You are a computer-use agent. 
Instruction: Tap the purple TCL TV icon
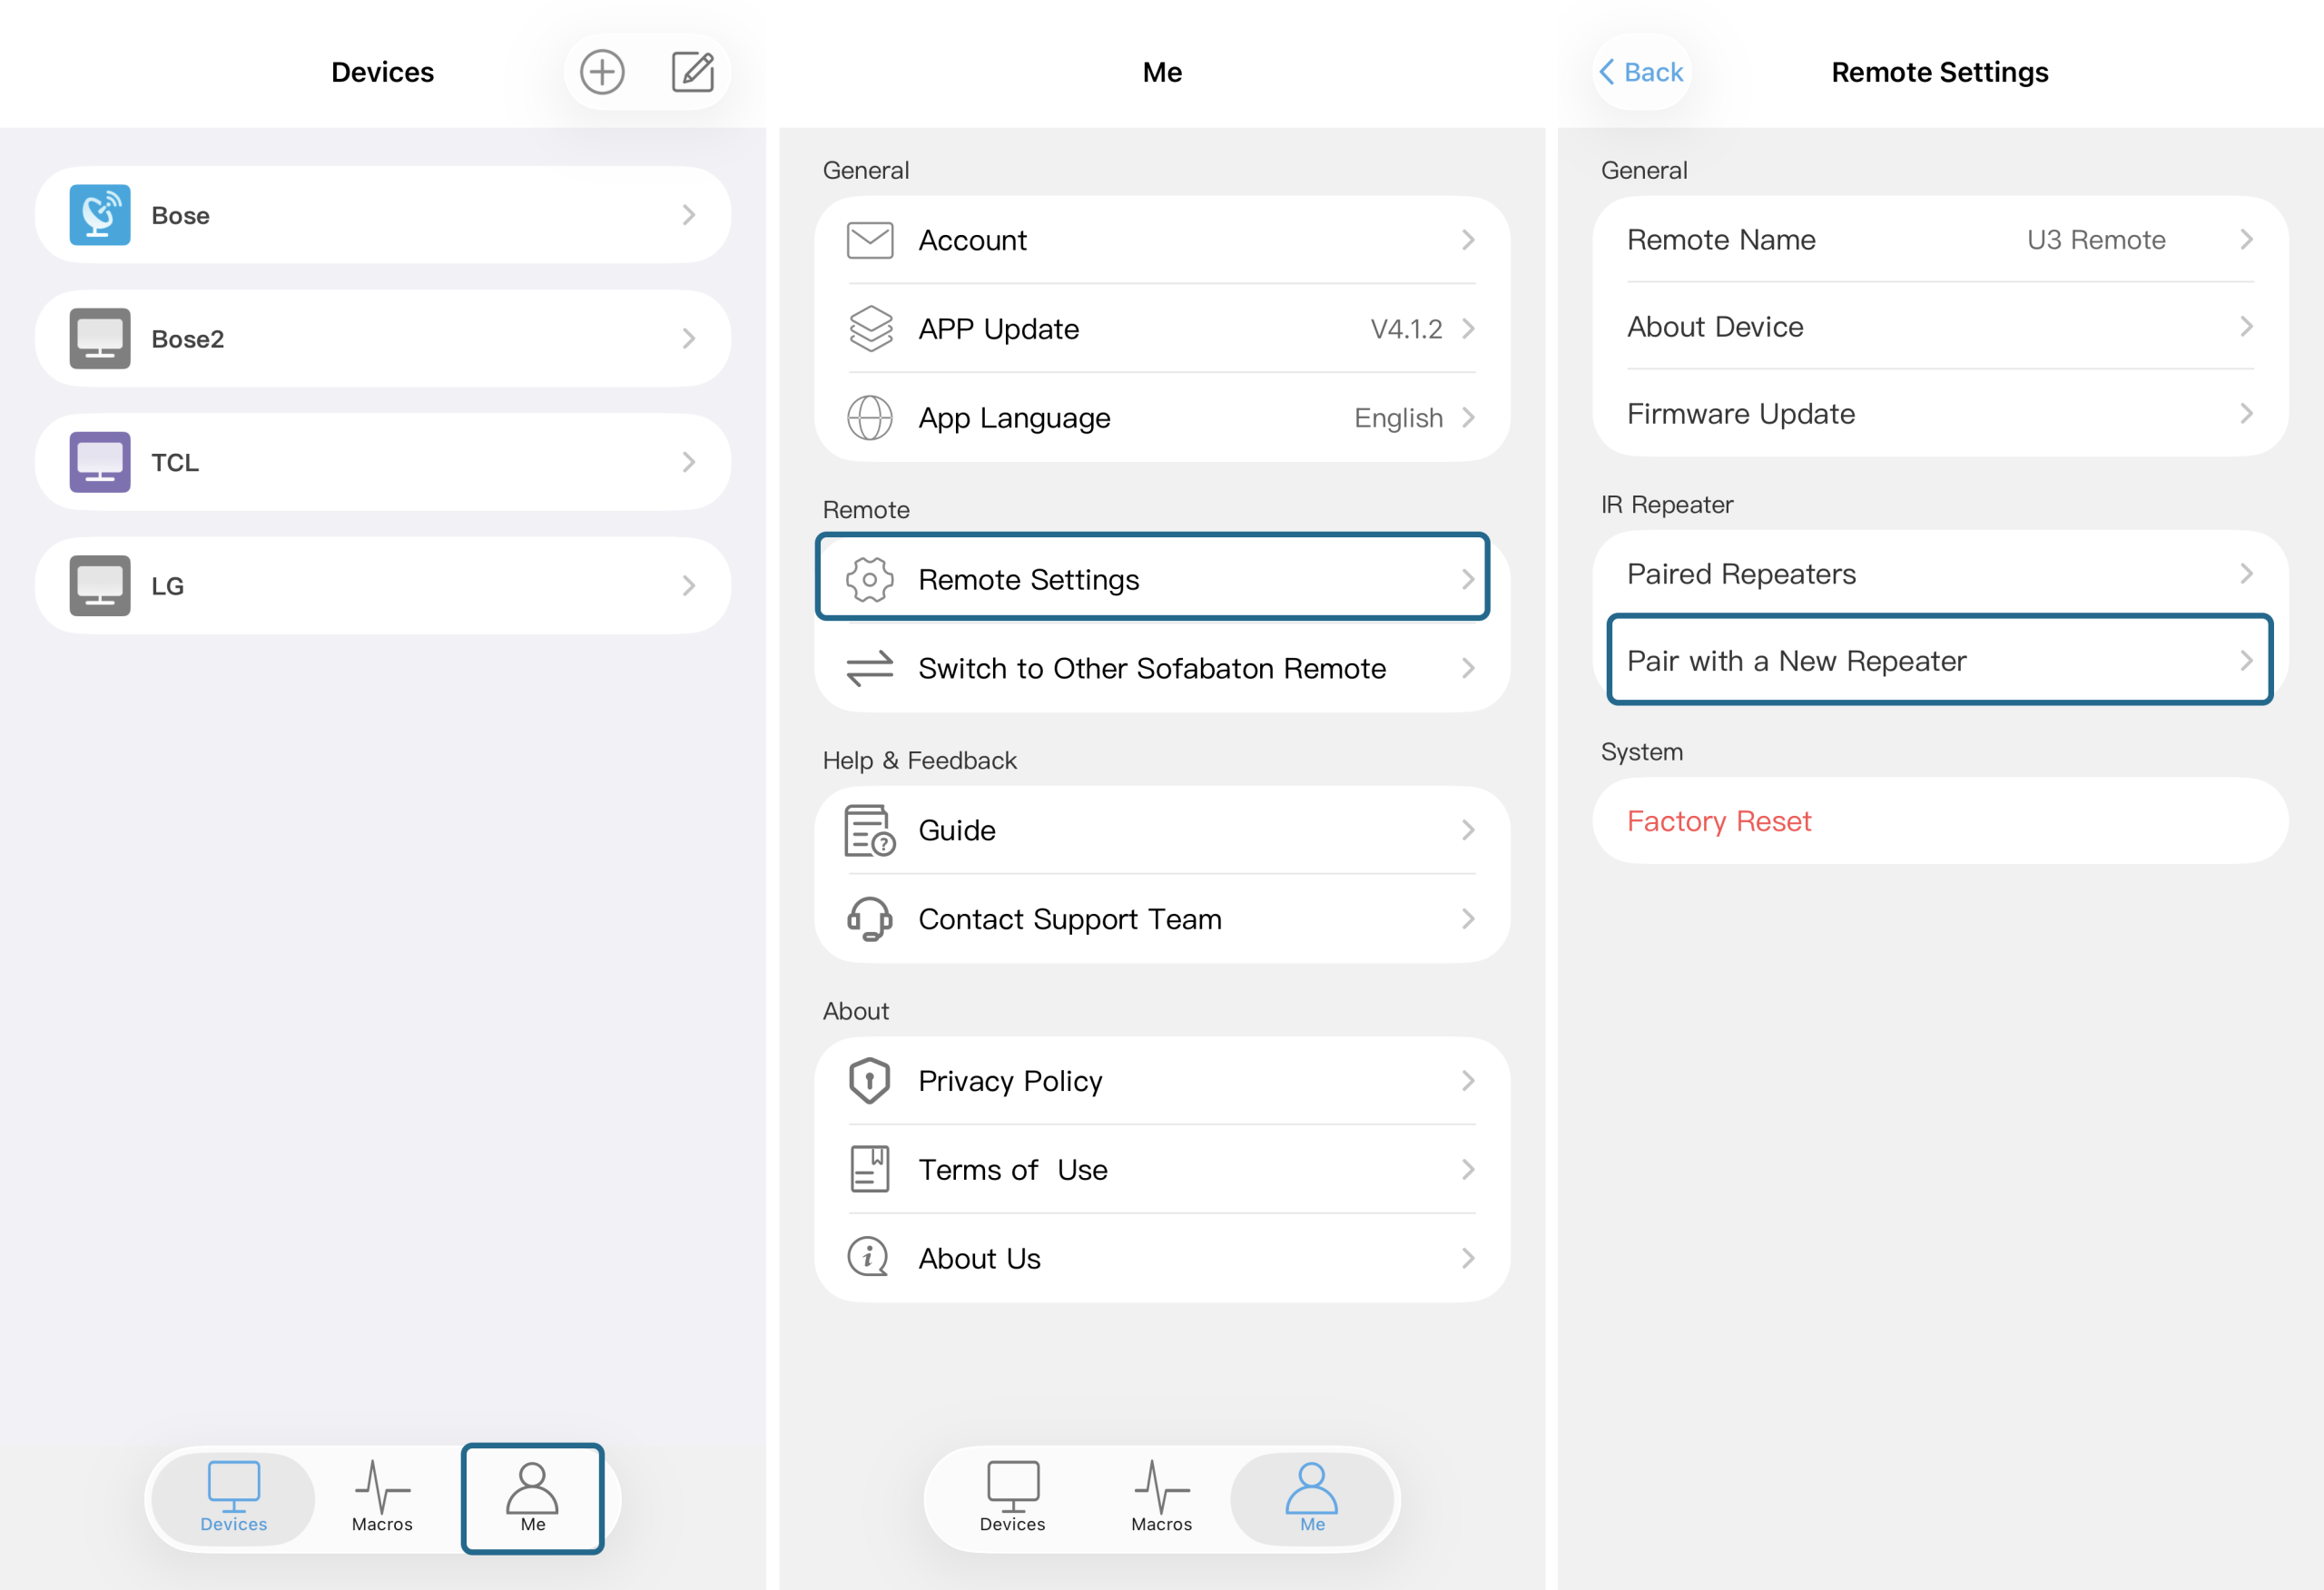click(100, 462)
